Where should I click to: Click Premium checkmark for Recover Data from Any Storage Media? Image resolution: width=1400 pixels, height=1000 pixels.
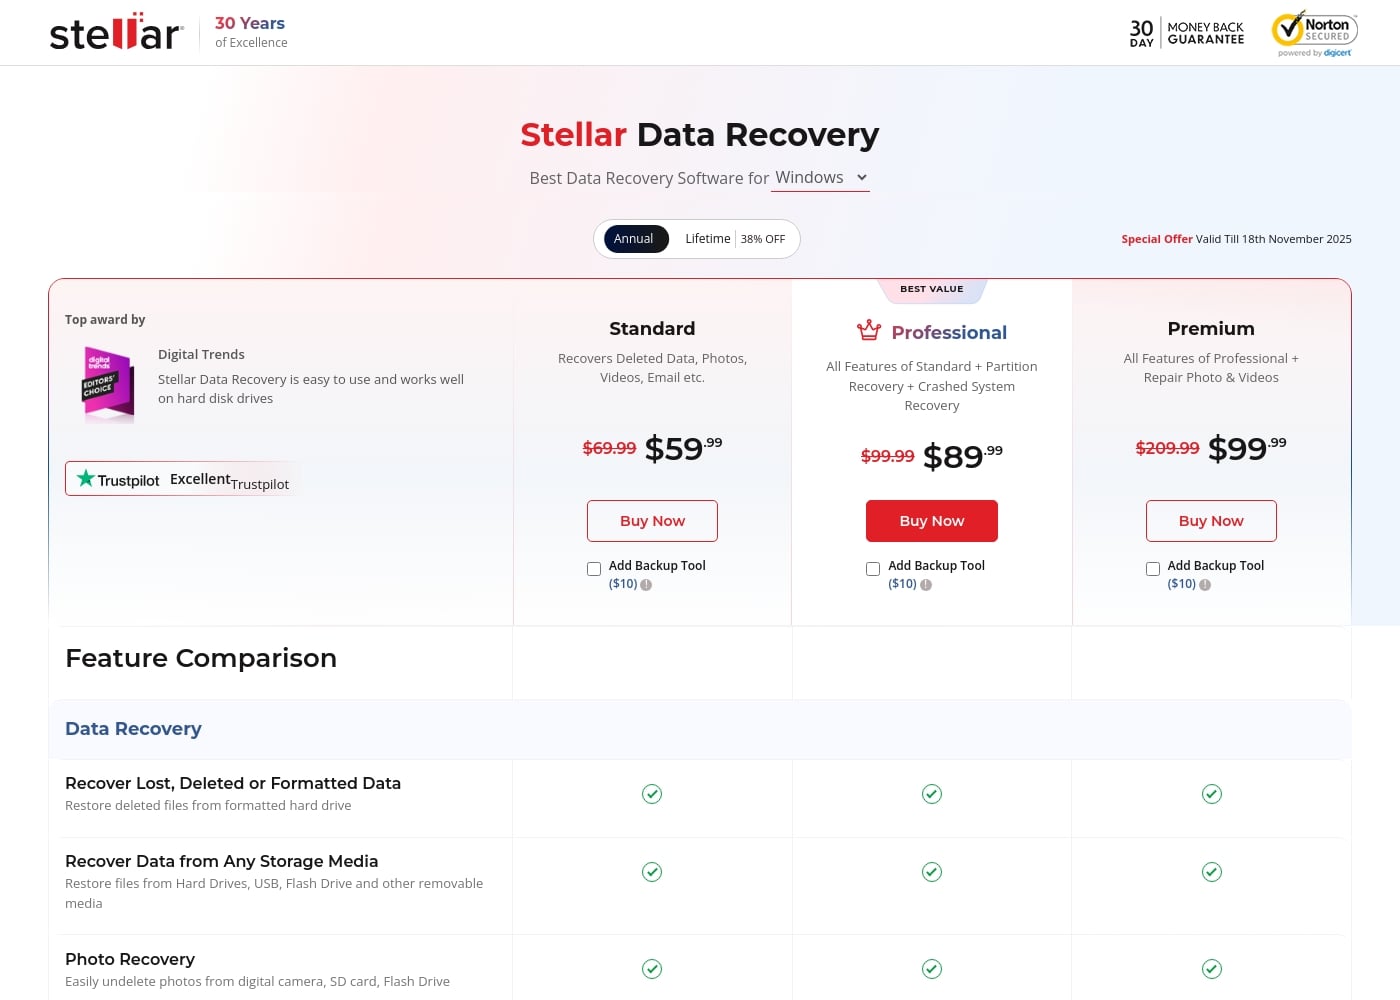[x=1212, y=872]
